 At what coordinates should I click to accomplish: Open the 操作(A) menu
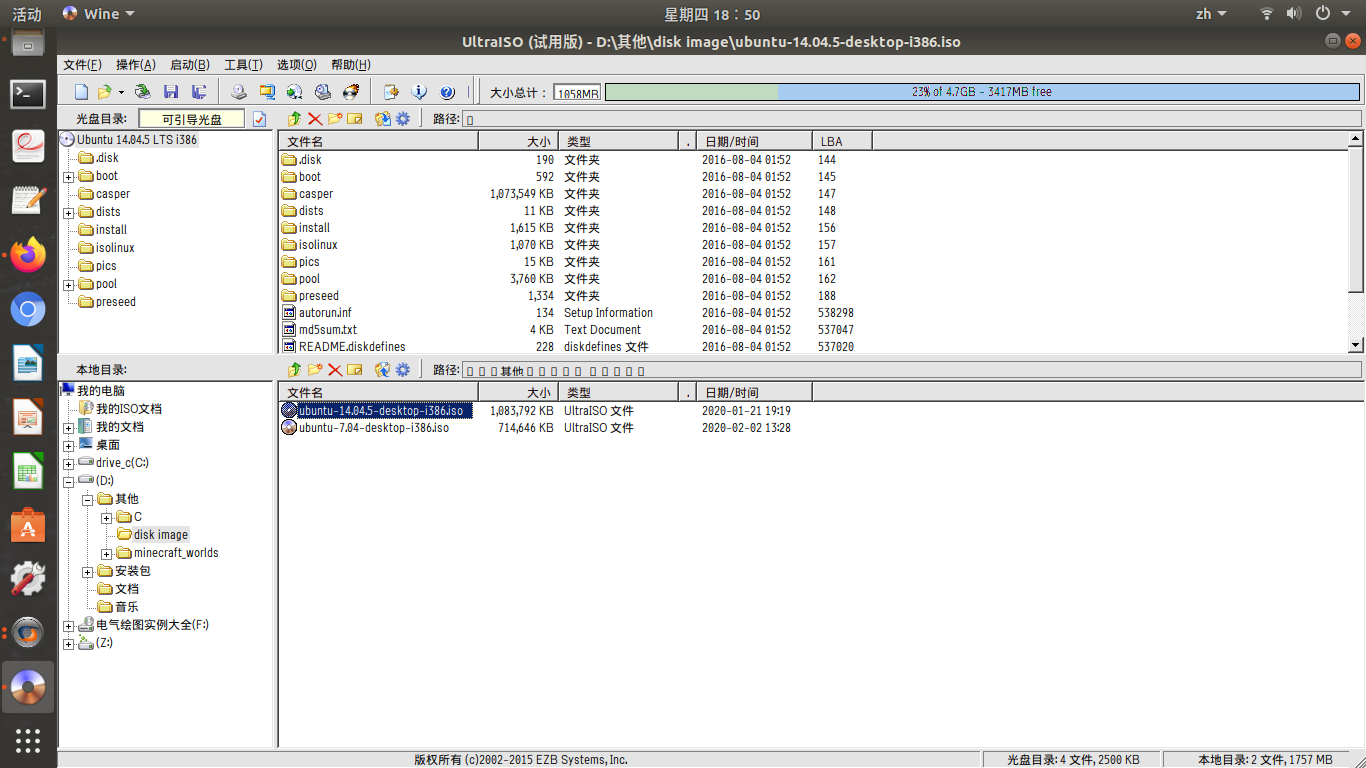136,65
